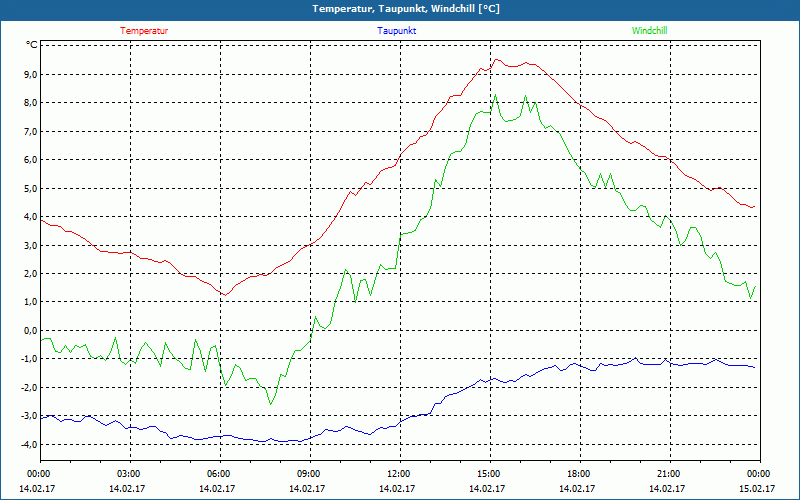
Task: Click the green Windchill legend label
Action: [x=649, y=31]
